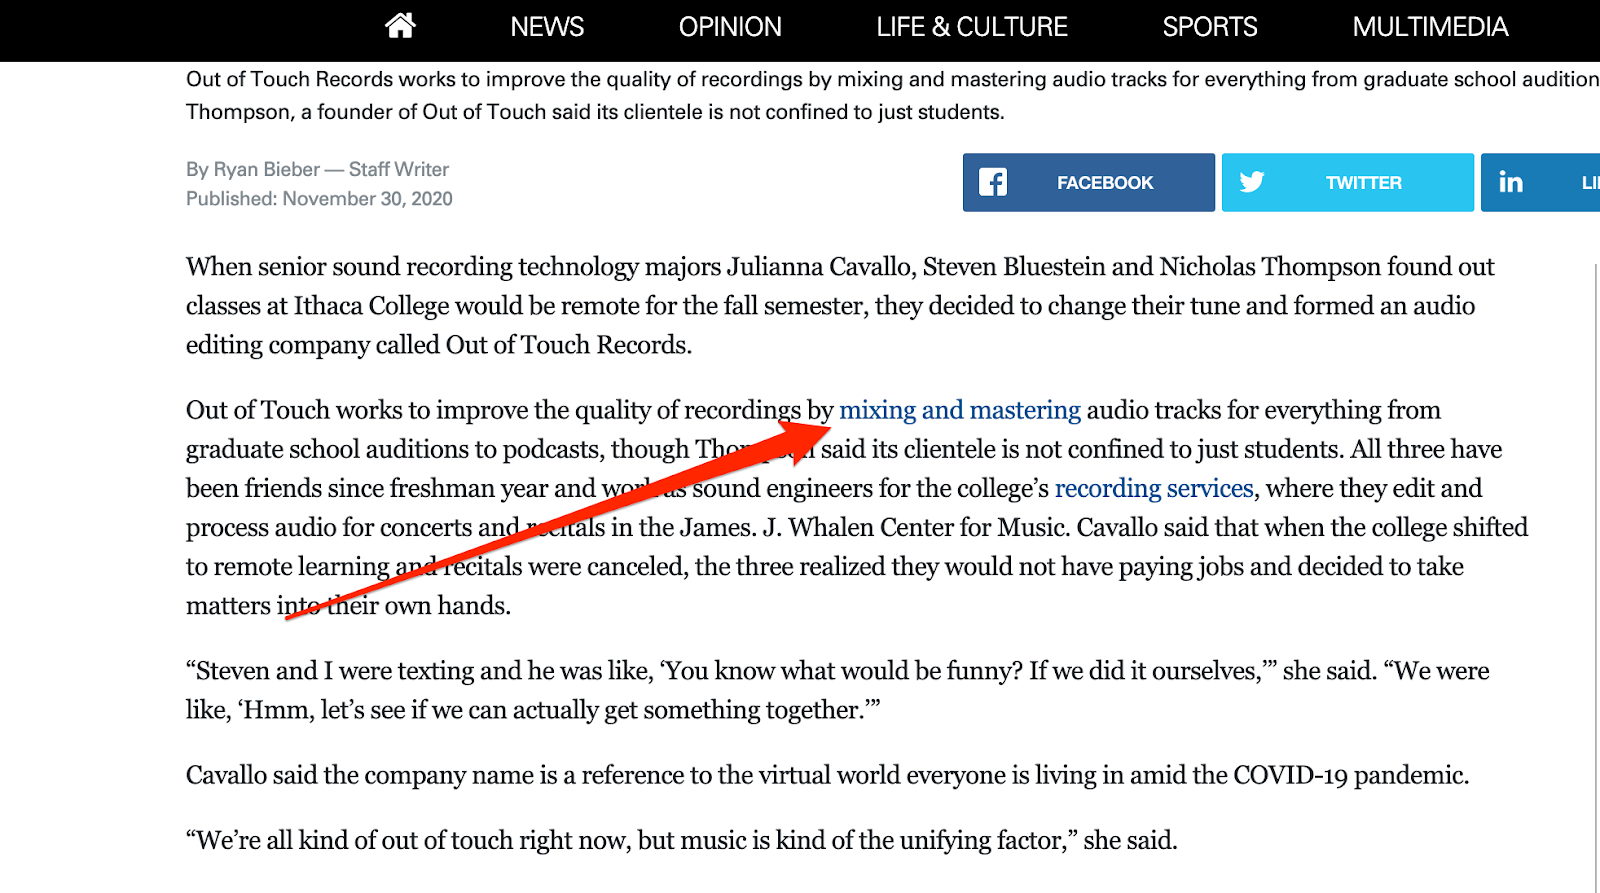Image resolution: width=1600 pixels, height=893 pixels.
Task: Click the paragraph mentioning COVID-19 pandemic
Action: point(827,775)
